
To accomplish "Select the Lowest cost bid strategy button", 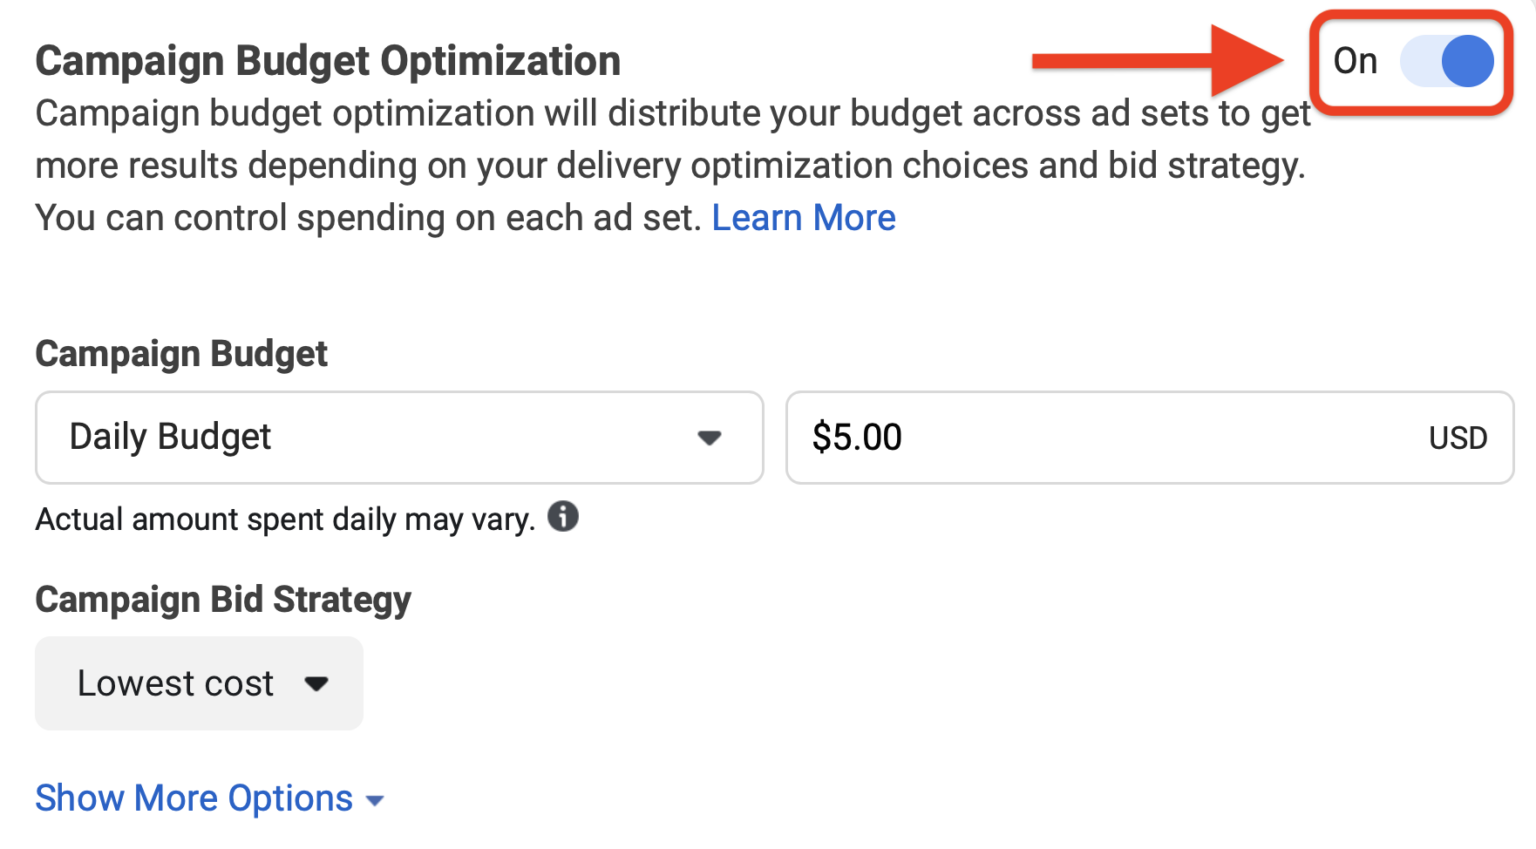I will tap(198, 683).
